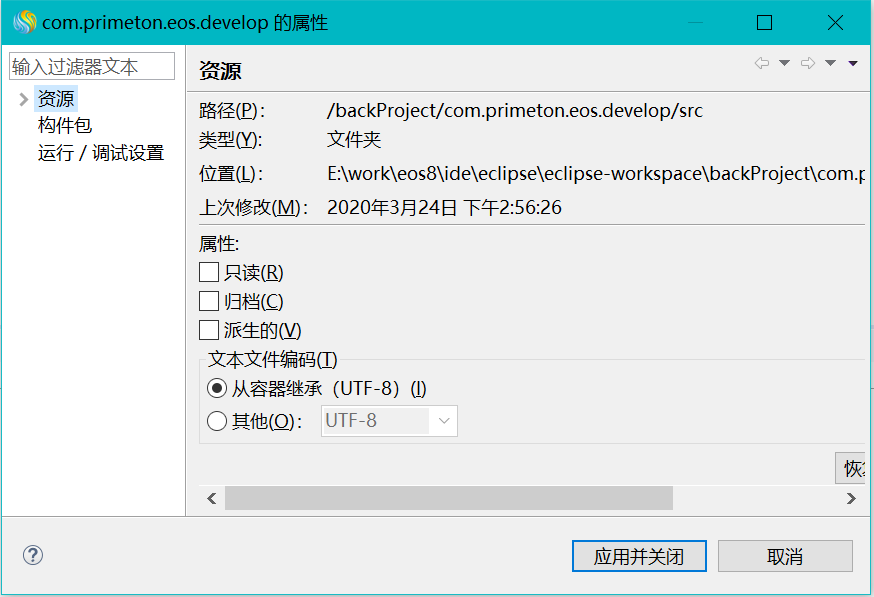Click the 应用并关闭 button

click(x=639, y=556)
